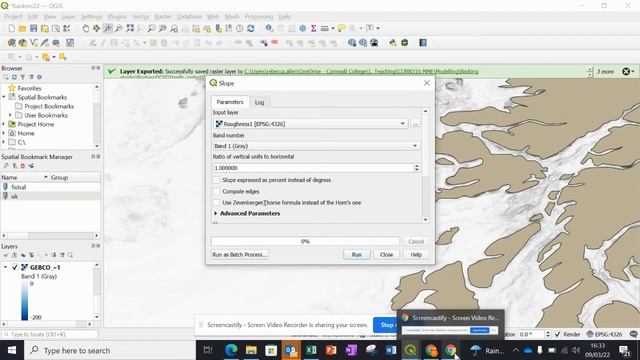Click the Map Tips icon
Screen dimensions: 640x360
click(x=341, y=28)
